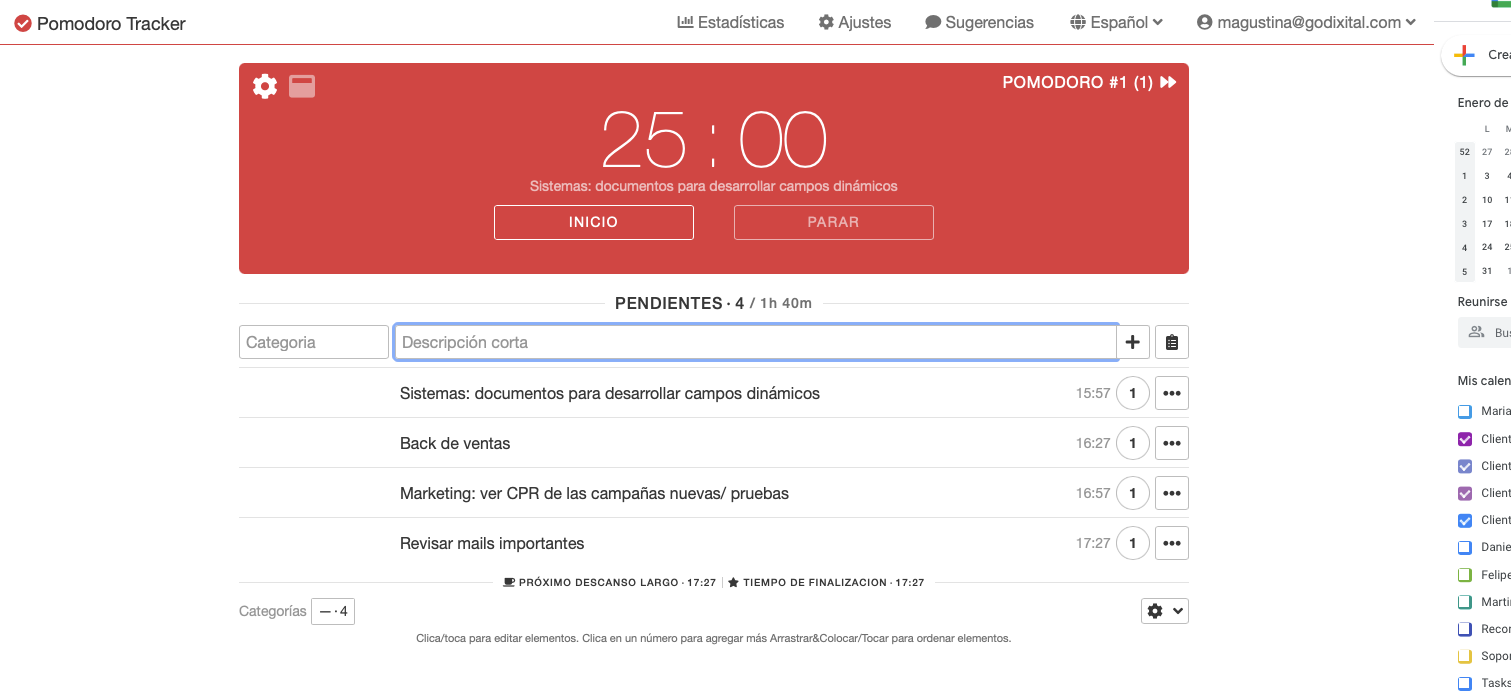The height and width of the screenshot is (696, 1511).
Task: Click the plus icon to add task
Action: point(1132,342)
